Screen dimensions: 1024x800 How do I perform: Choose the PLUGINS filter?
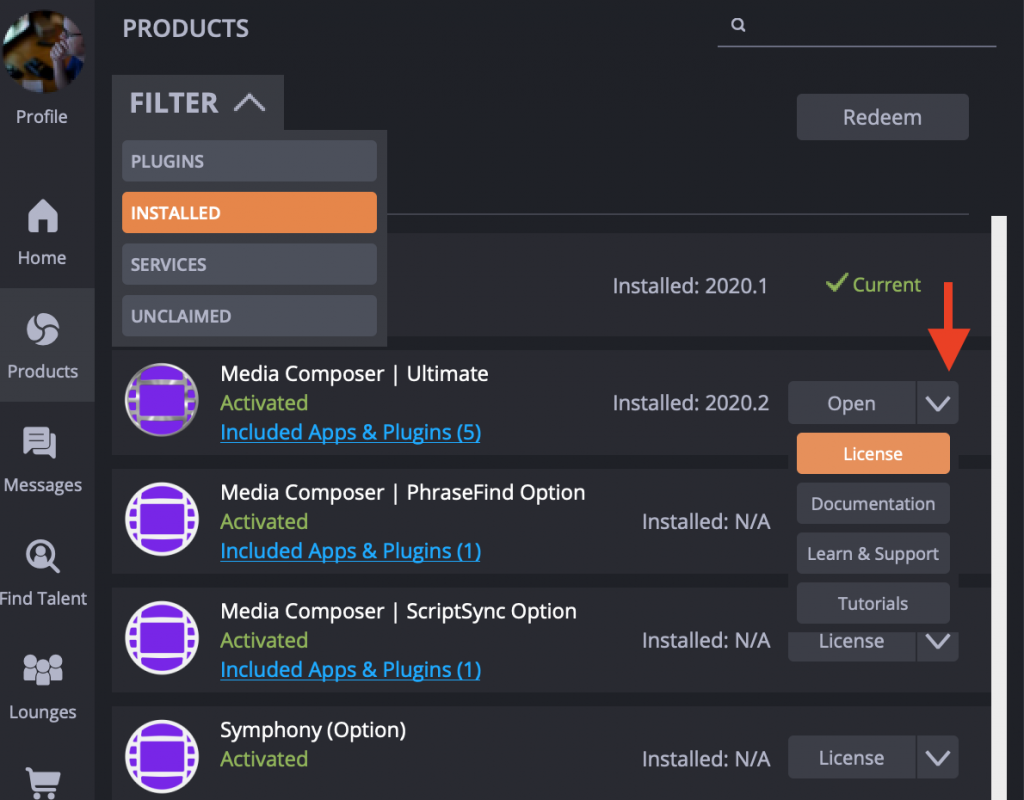249,161
